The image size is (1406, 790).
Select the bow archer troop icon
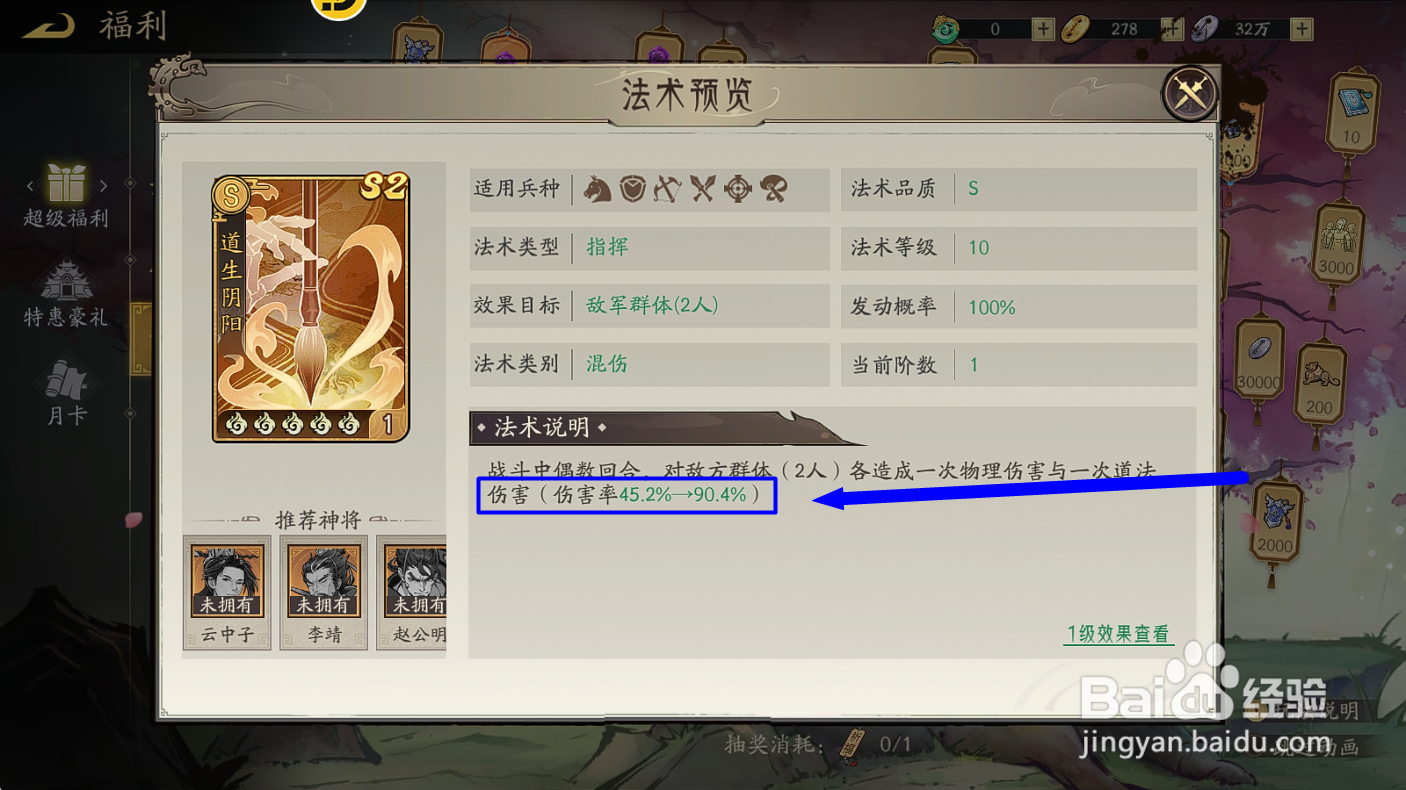tap(668, 188)
